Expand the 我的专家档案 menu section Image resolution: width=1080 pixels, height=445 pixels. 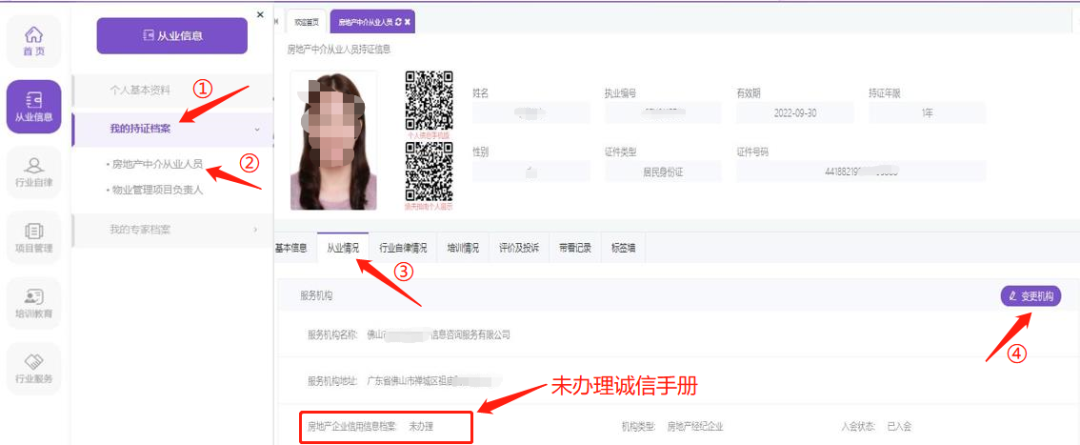(256, 230)
